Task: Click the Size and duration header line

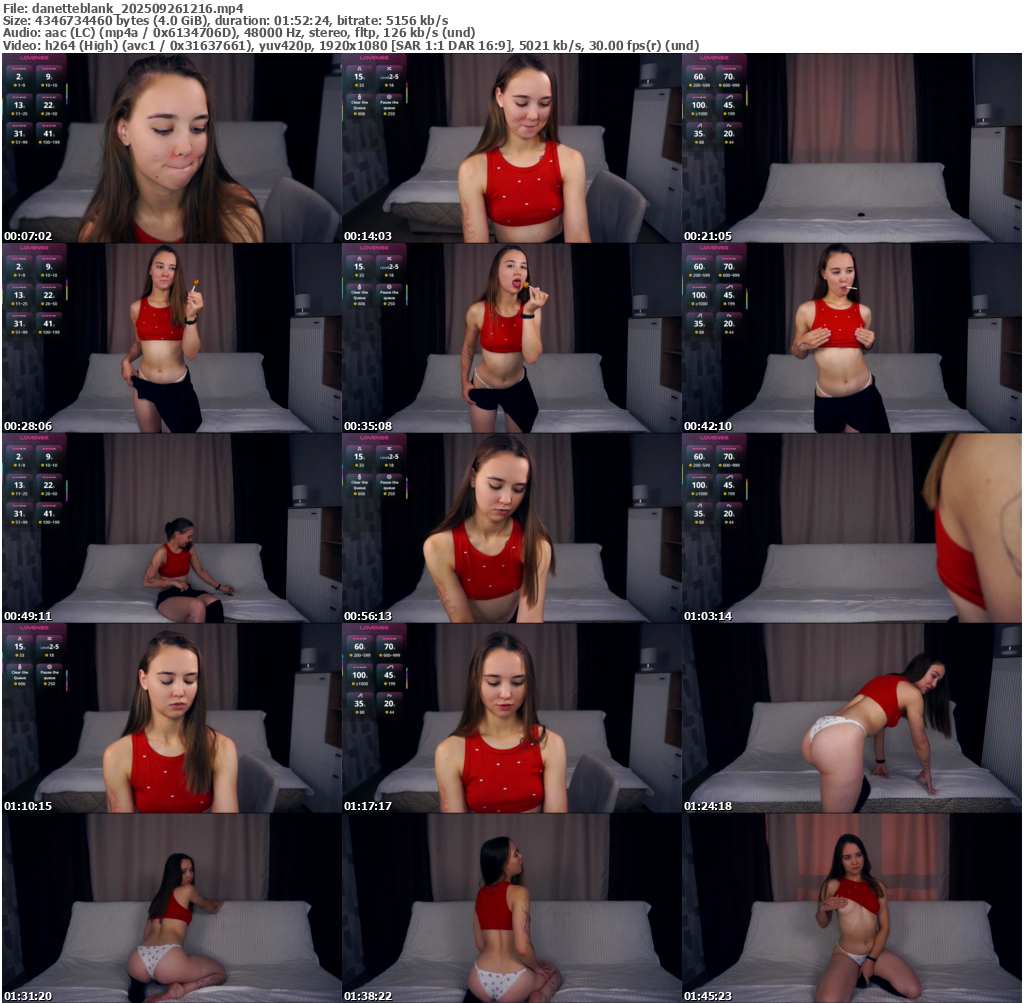Action: pyautogui.click(x=225, y=20)
